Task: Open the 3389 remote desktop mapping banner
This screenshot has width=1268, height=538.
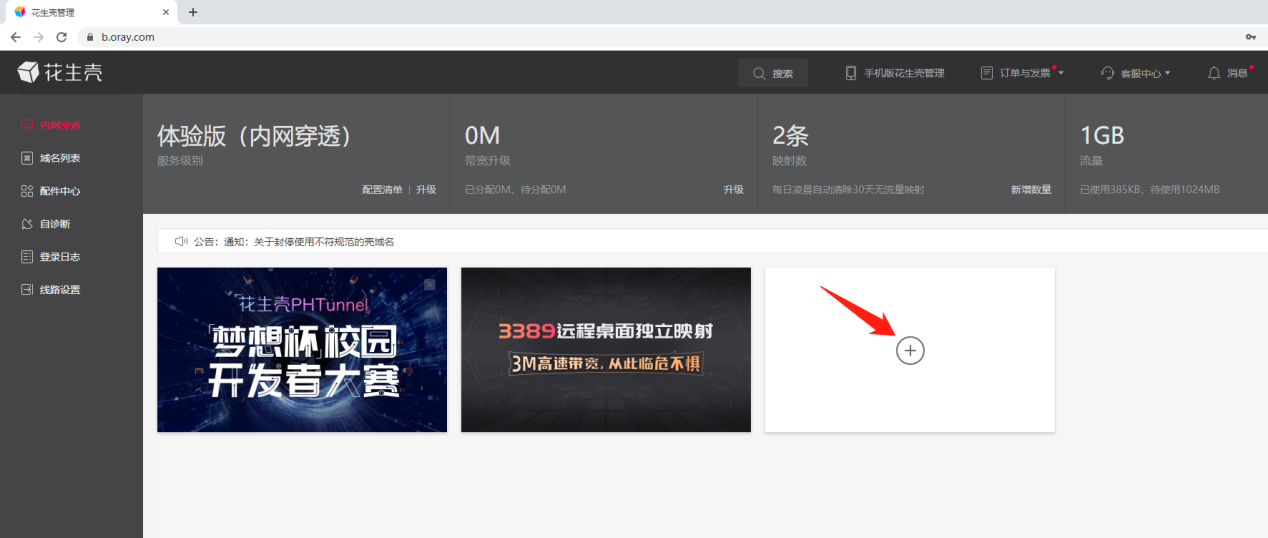Action: pos(606,350)
